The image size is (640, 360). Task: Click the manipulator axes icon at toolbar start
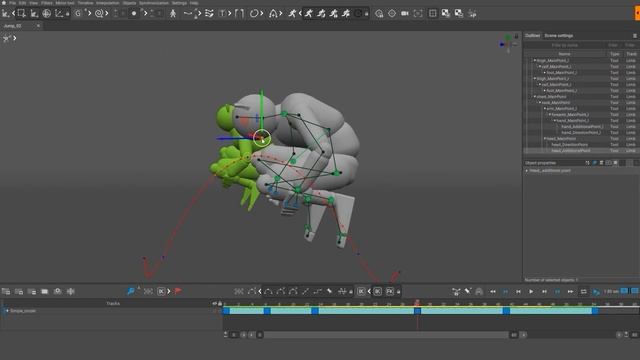pos(5,13)
